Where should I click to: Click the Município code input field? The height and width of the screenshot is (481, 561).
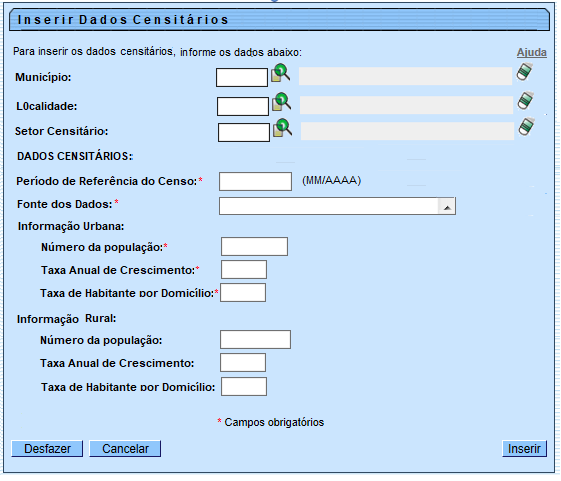click(242, 78)
